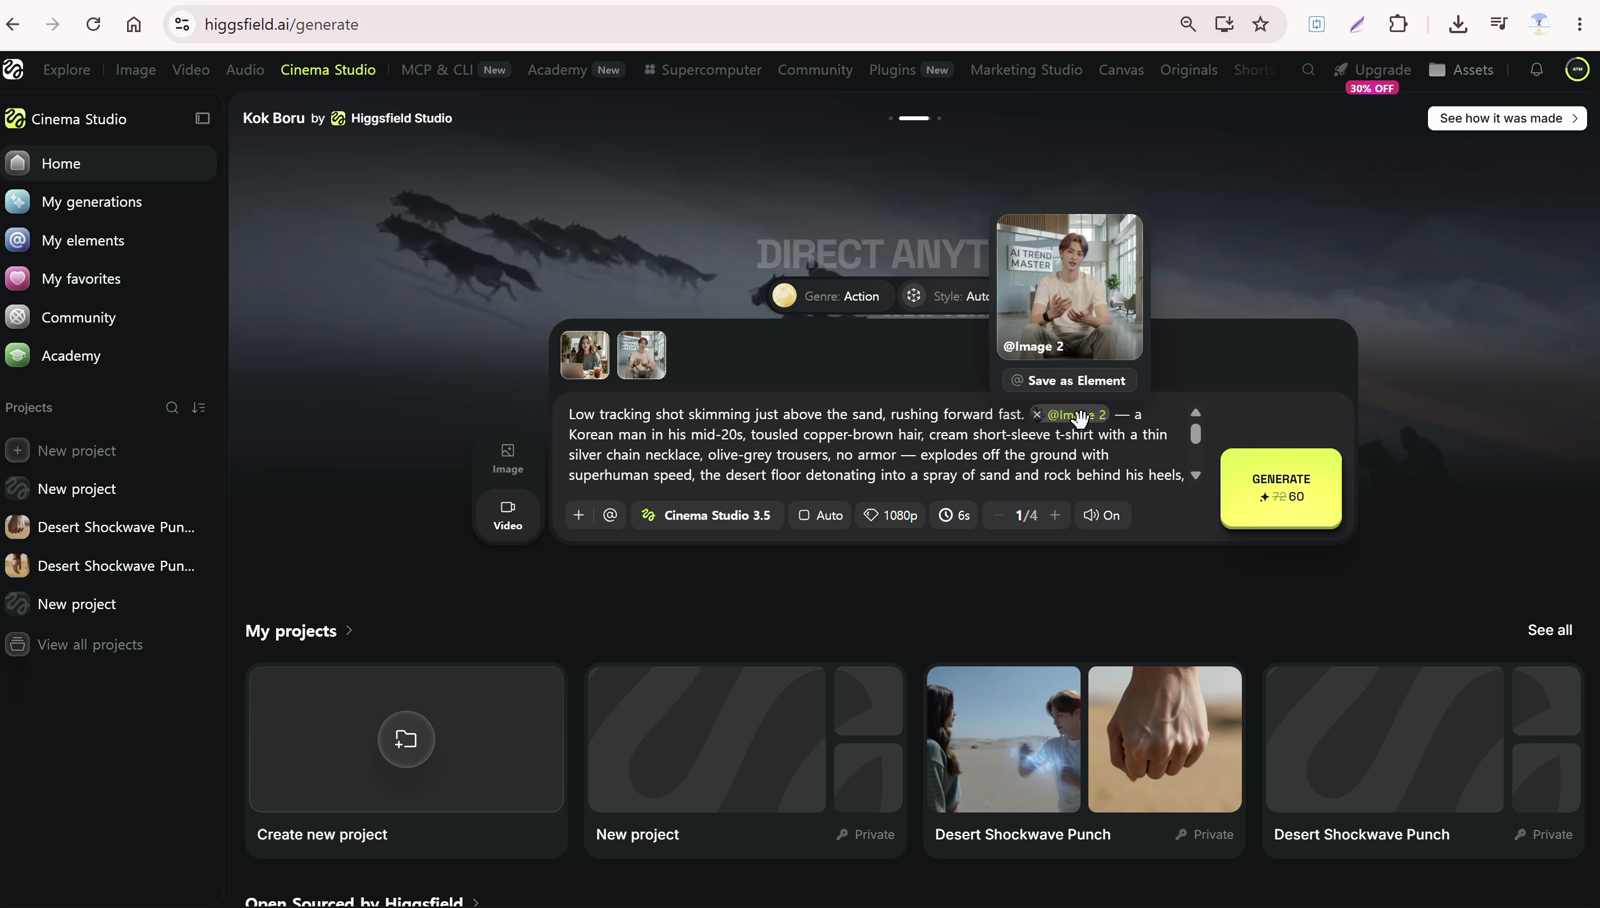Bookmark this page with the star icon
This screenshot has width=1600, height=908.
[1260, 24]
